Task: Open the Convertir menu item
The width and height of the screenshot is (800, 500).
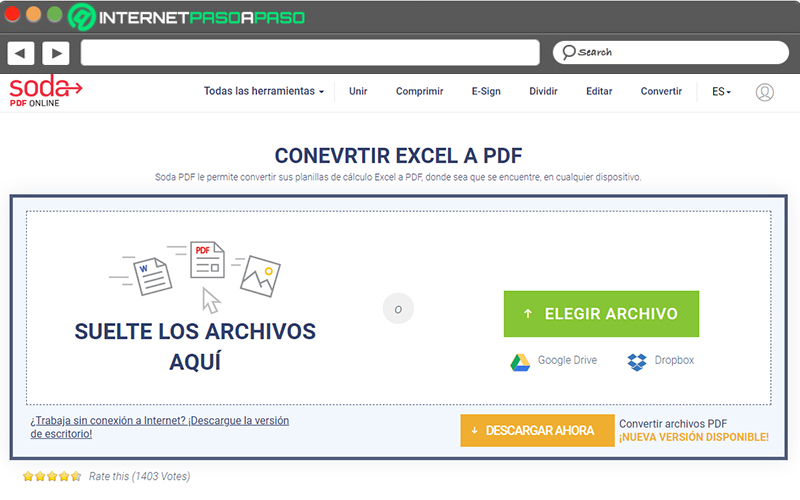Action: point(661,91)
